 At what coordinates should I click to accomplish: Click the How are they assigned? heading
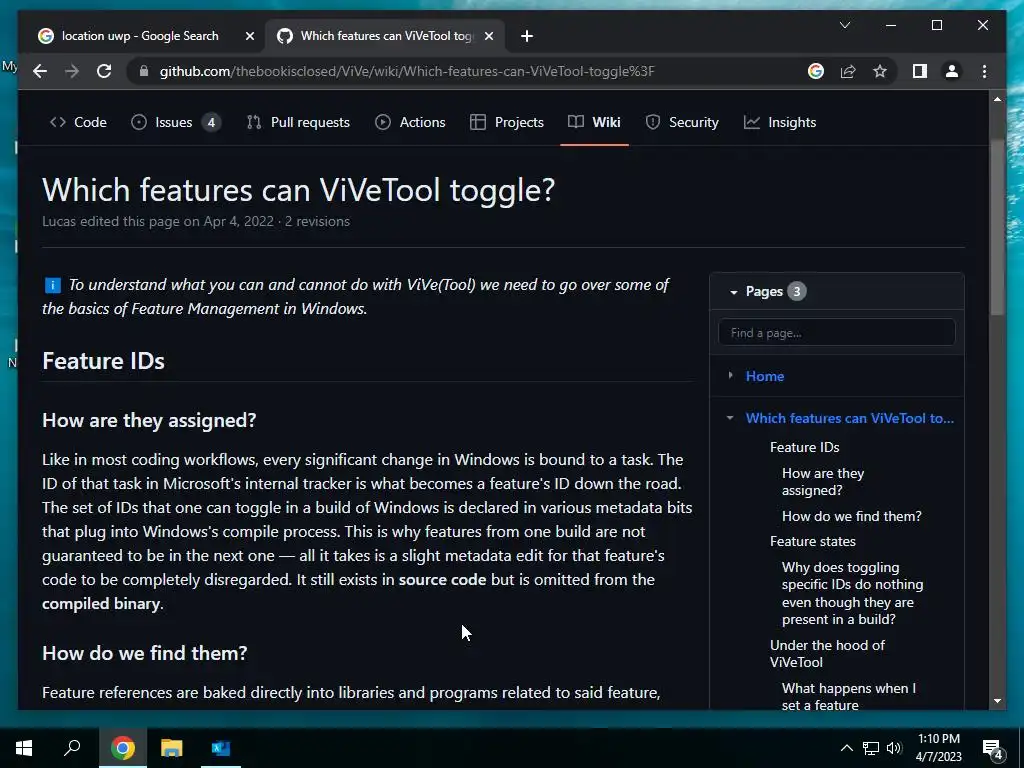coord(149,420)
